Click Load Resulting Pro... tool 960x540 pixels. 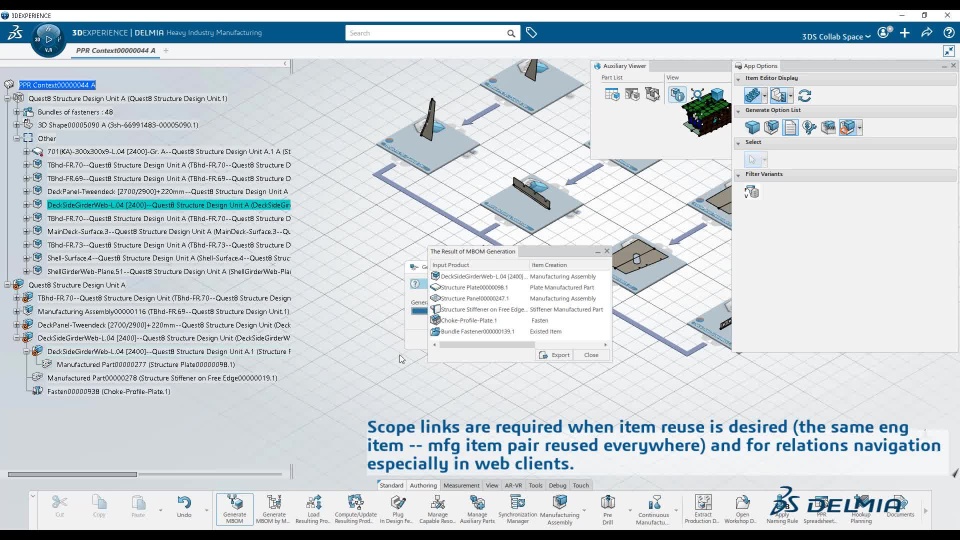pos(313,509)
